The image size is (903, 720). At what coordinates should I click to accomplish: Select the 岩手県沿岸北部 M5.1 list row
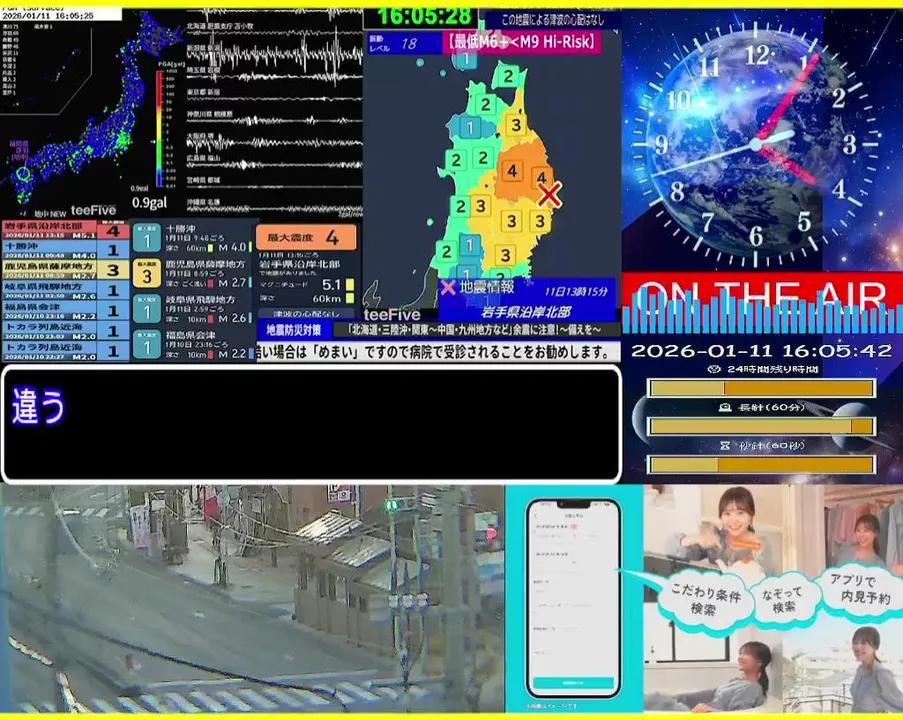click(x=65, y=230)
